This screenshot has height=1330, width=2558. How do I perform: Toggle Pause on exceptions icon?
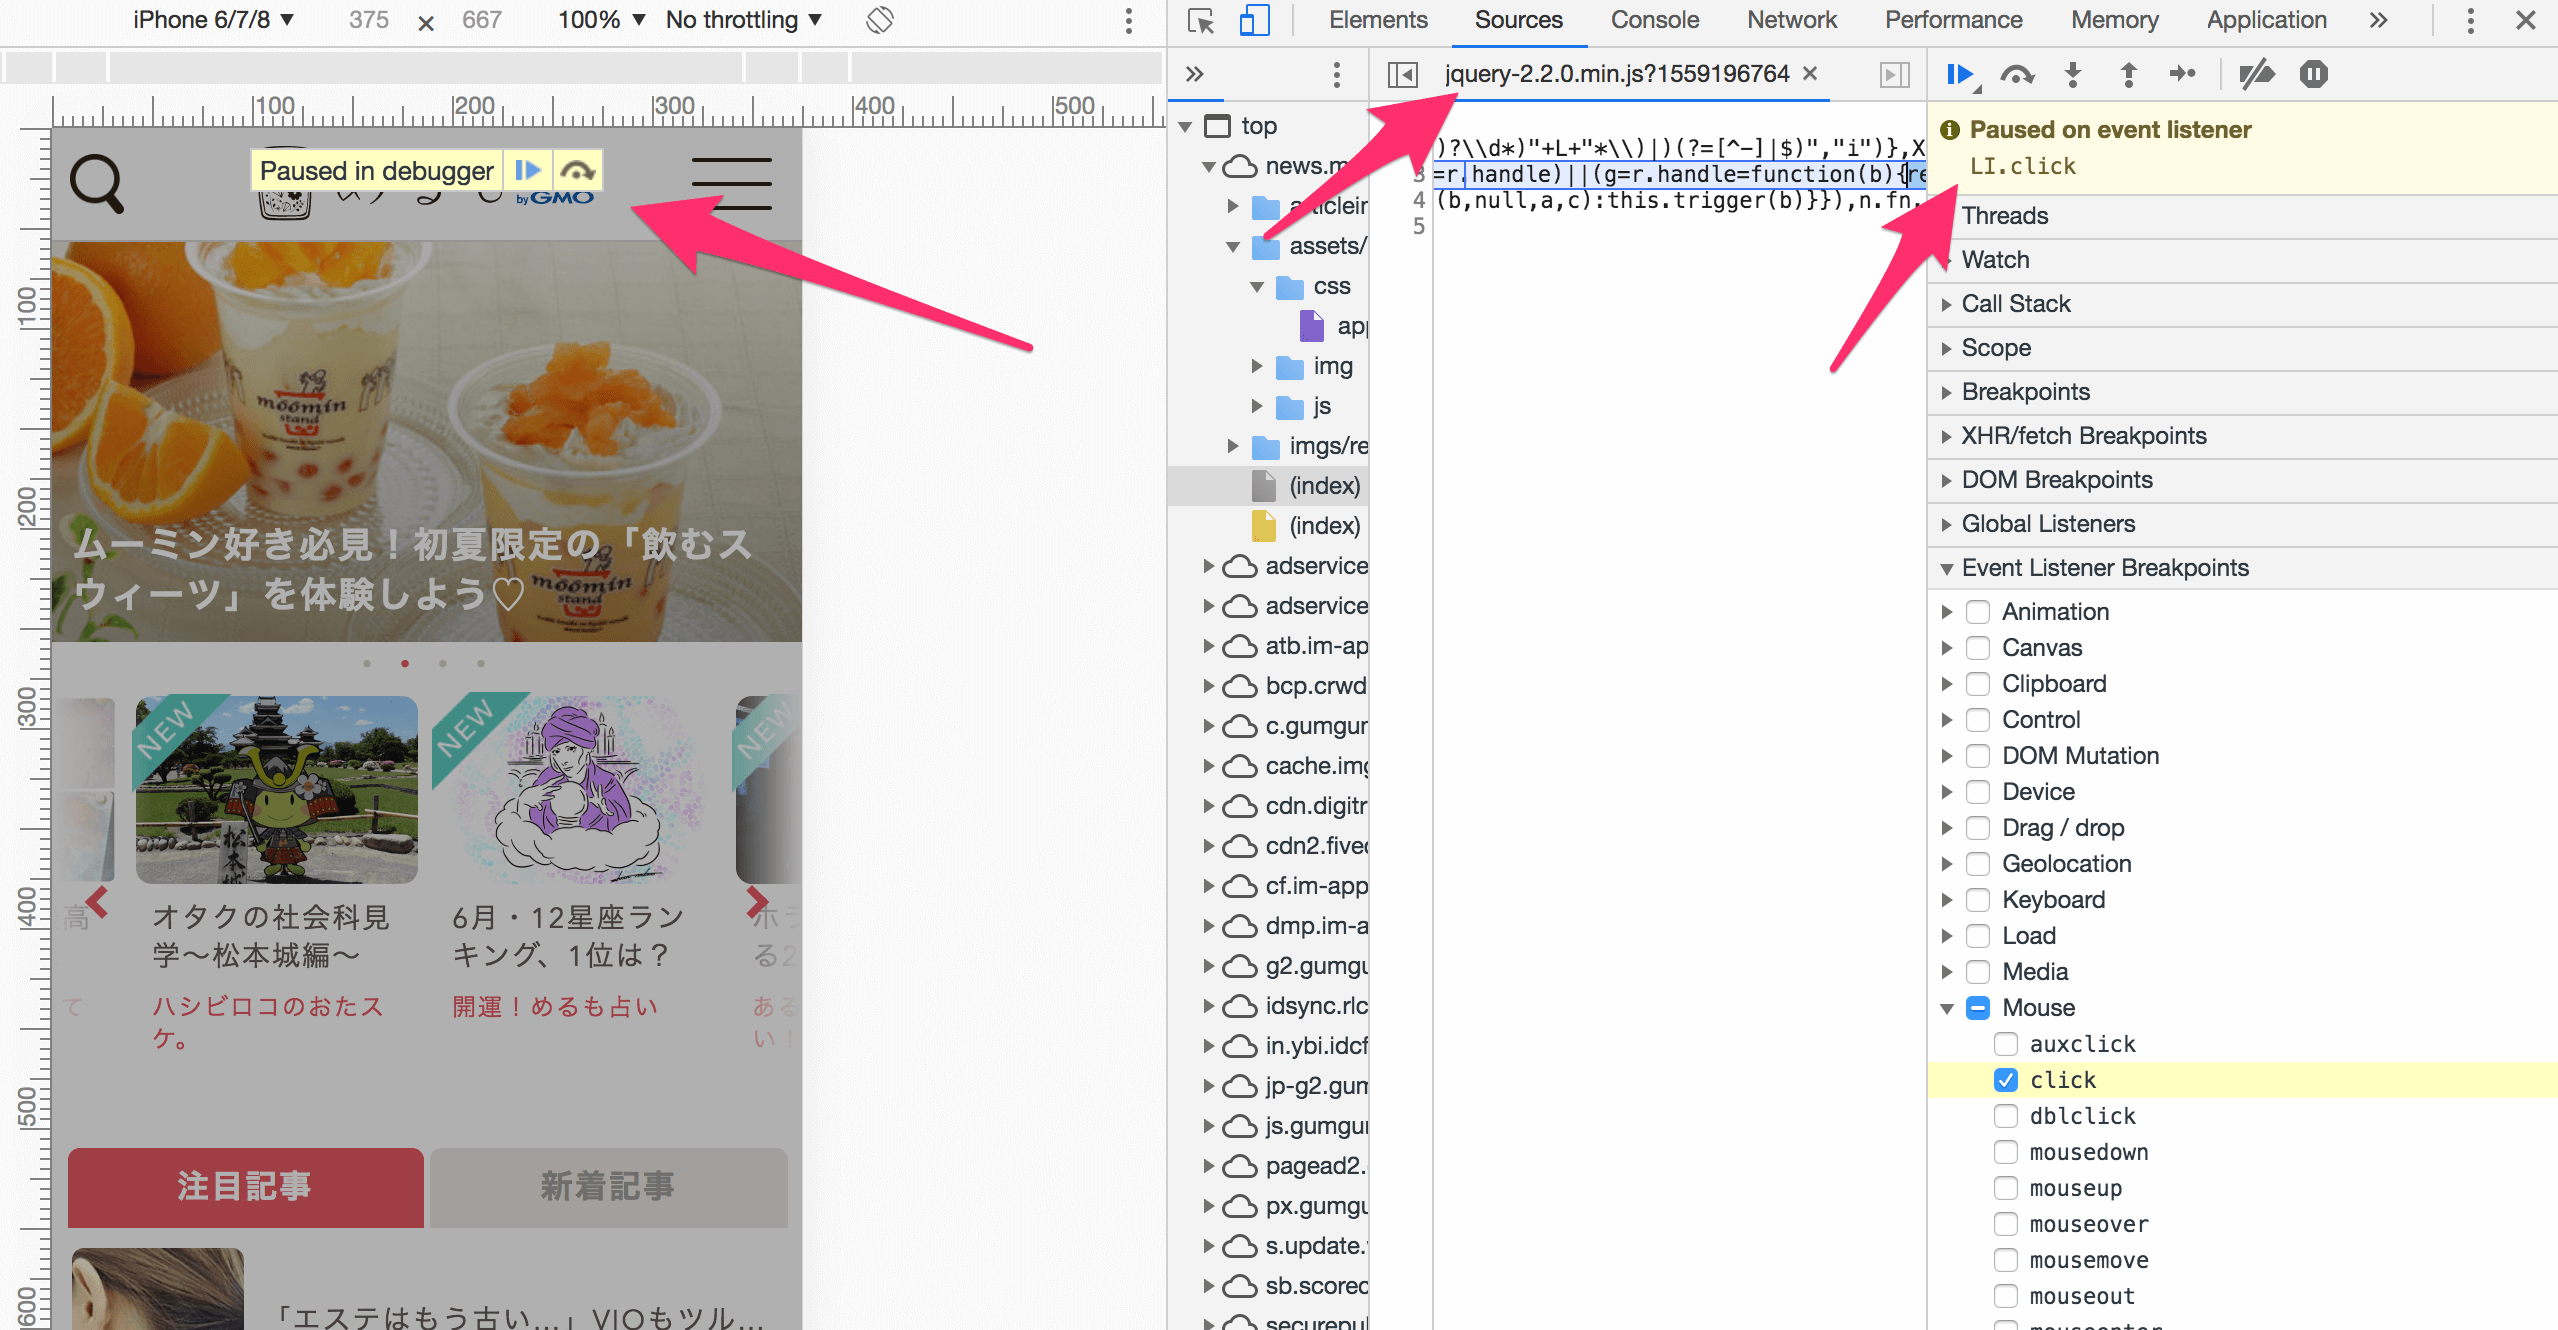point(2313,74)
